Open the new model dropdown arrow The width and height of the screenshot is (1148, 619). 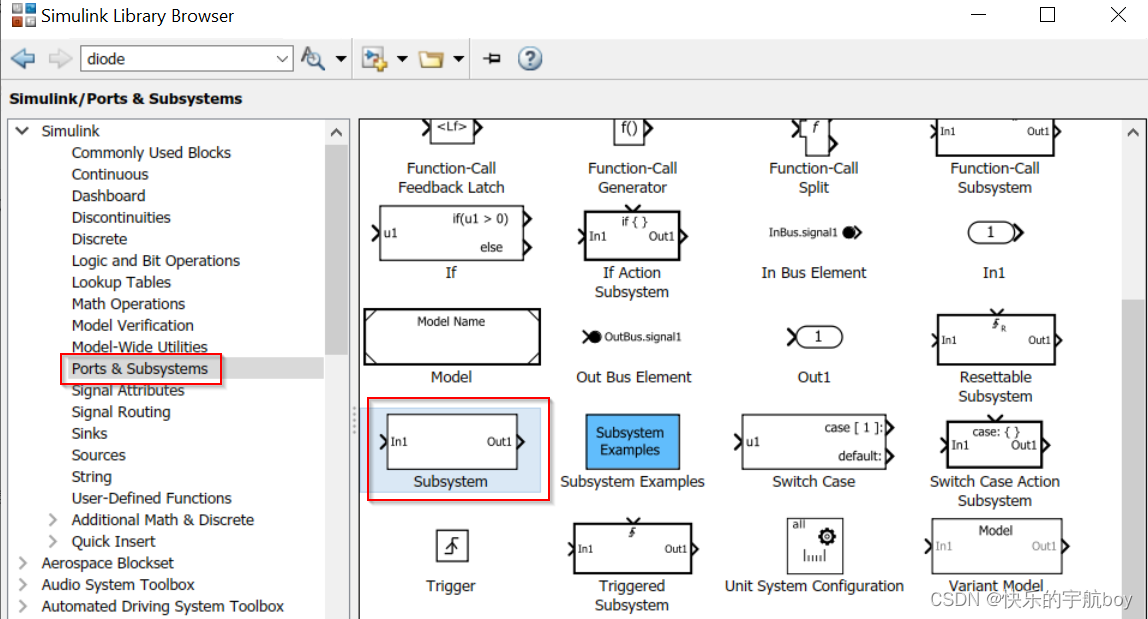coord(402,59)
